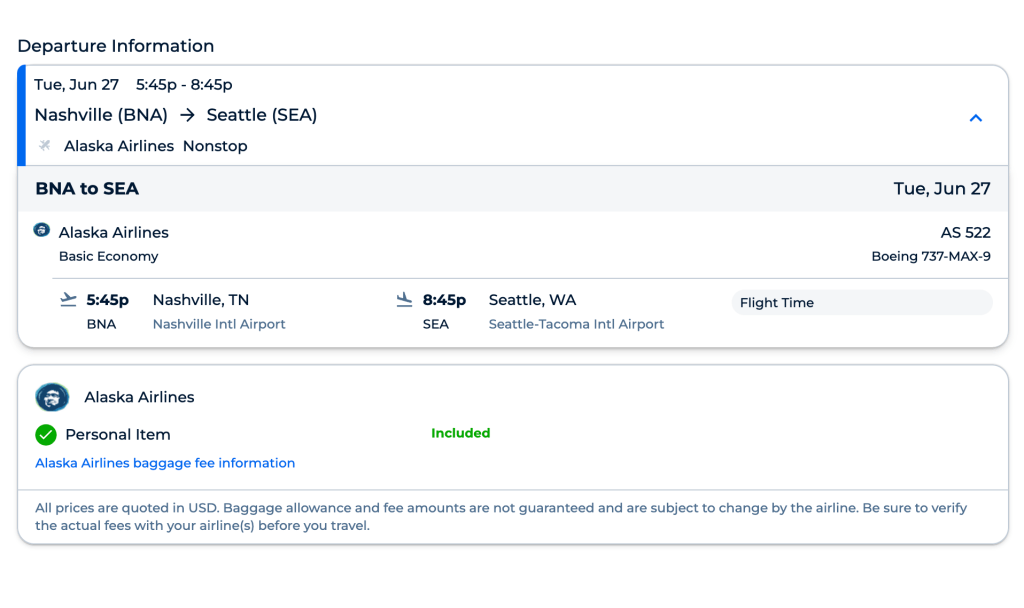The width and height of the screenshot is (1024, 608).
Task: Click the green checkmark next to Personal Item
Action: [46, 435]
